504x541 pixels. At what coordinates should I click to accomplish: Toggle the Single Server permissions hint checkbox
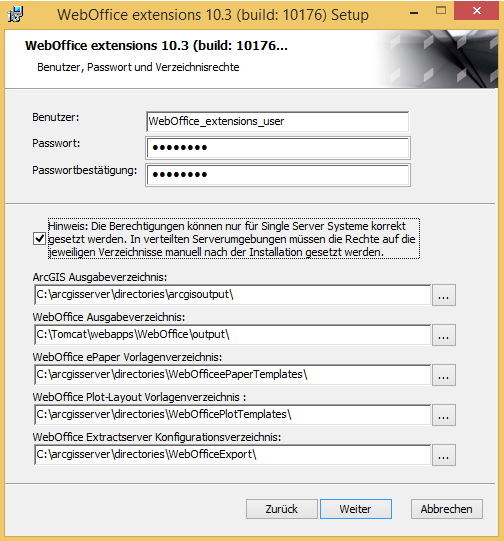[x=39, y=238]
